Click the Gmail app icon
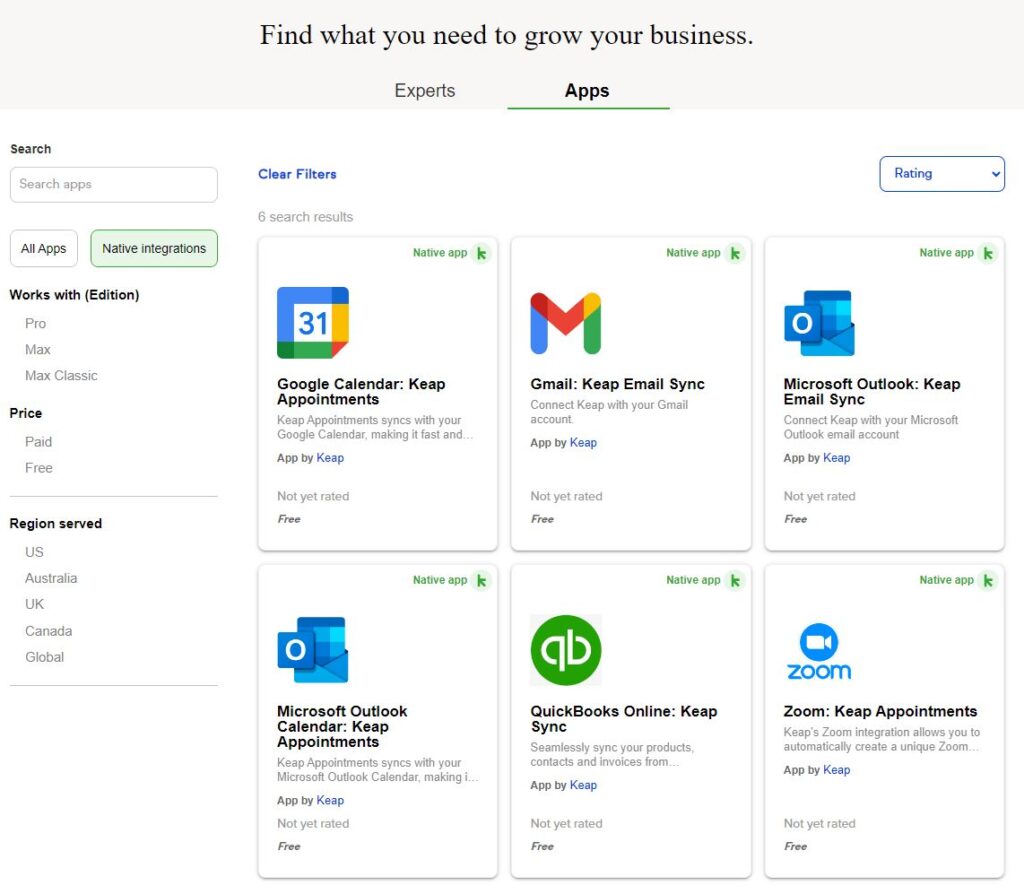 [x=566, y=323]
